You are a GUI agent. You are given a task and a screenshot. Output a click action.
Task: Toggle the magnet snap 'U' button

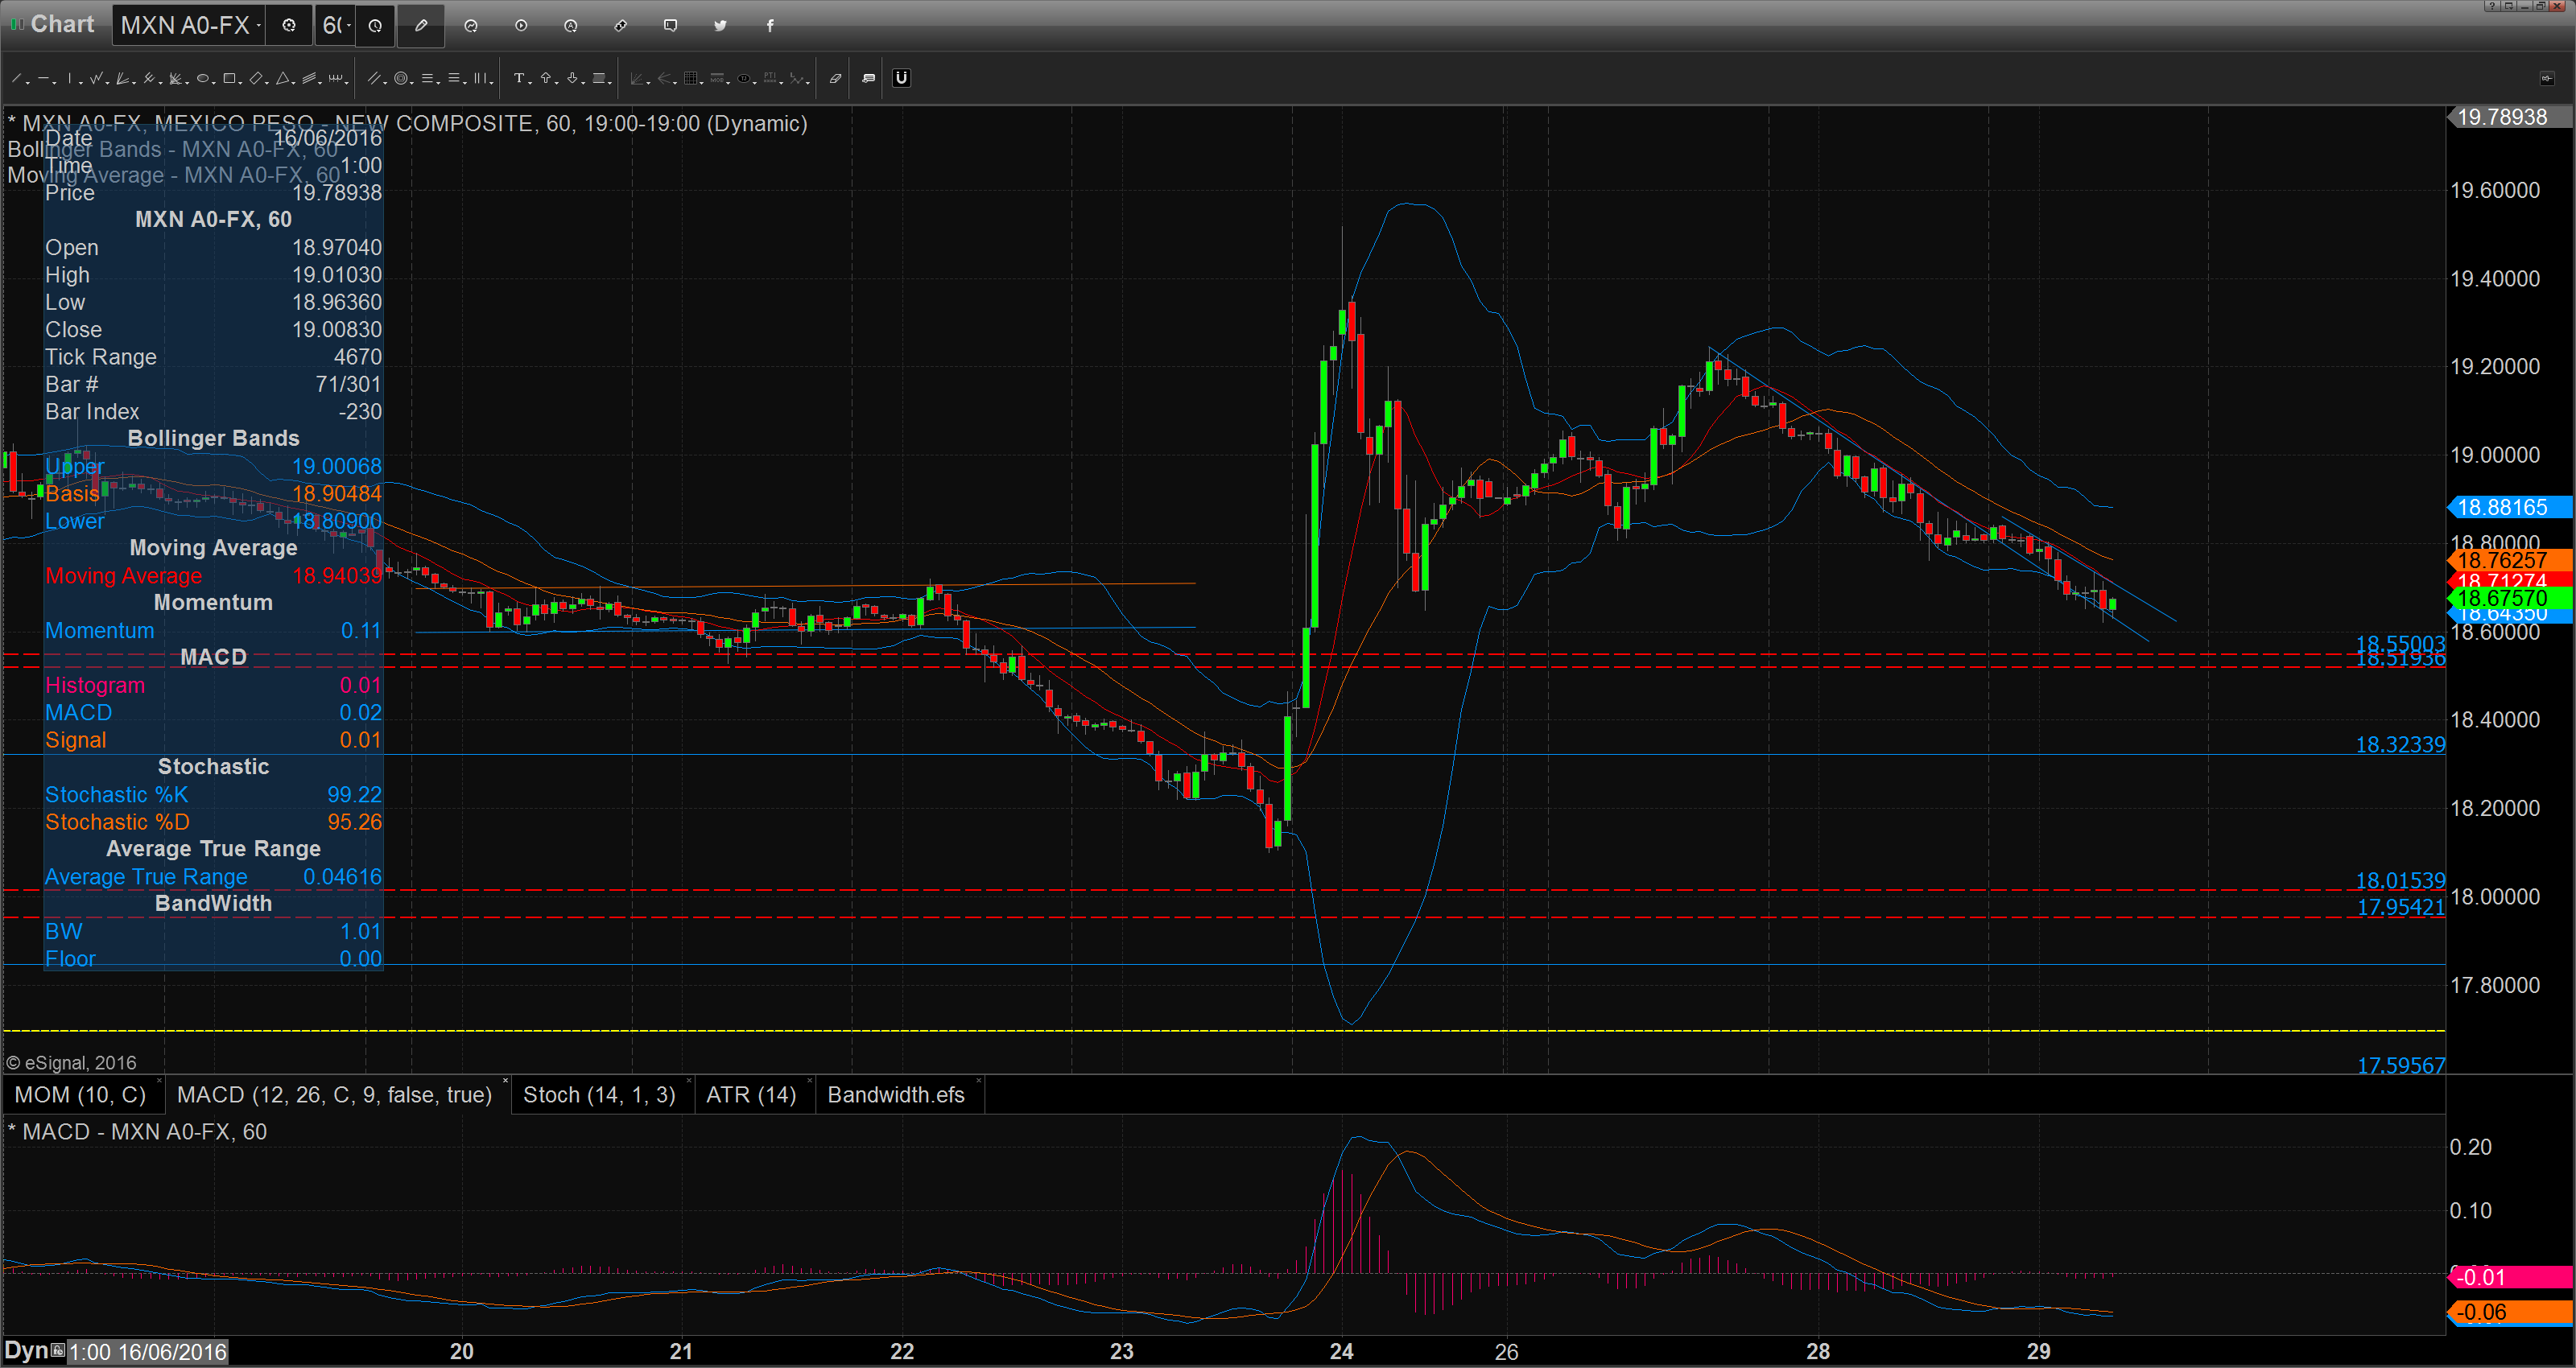[x=901, y=78]
